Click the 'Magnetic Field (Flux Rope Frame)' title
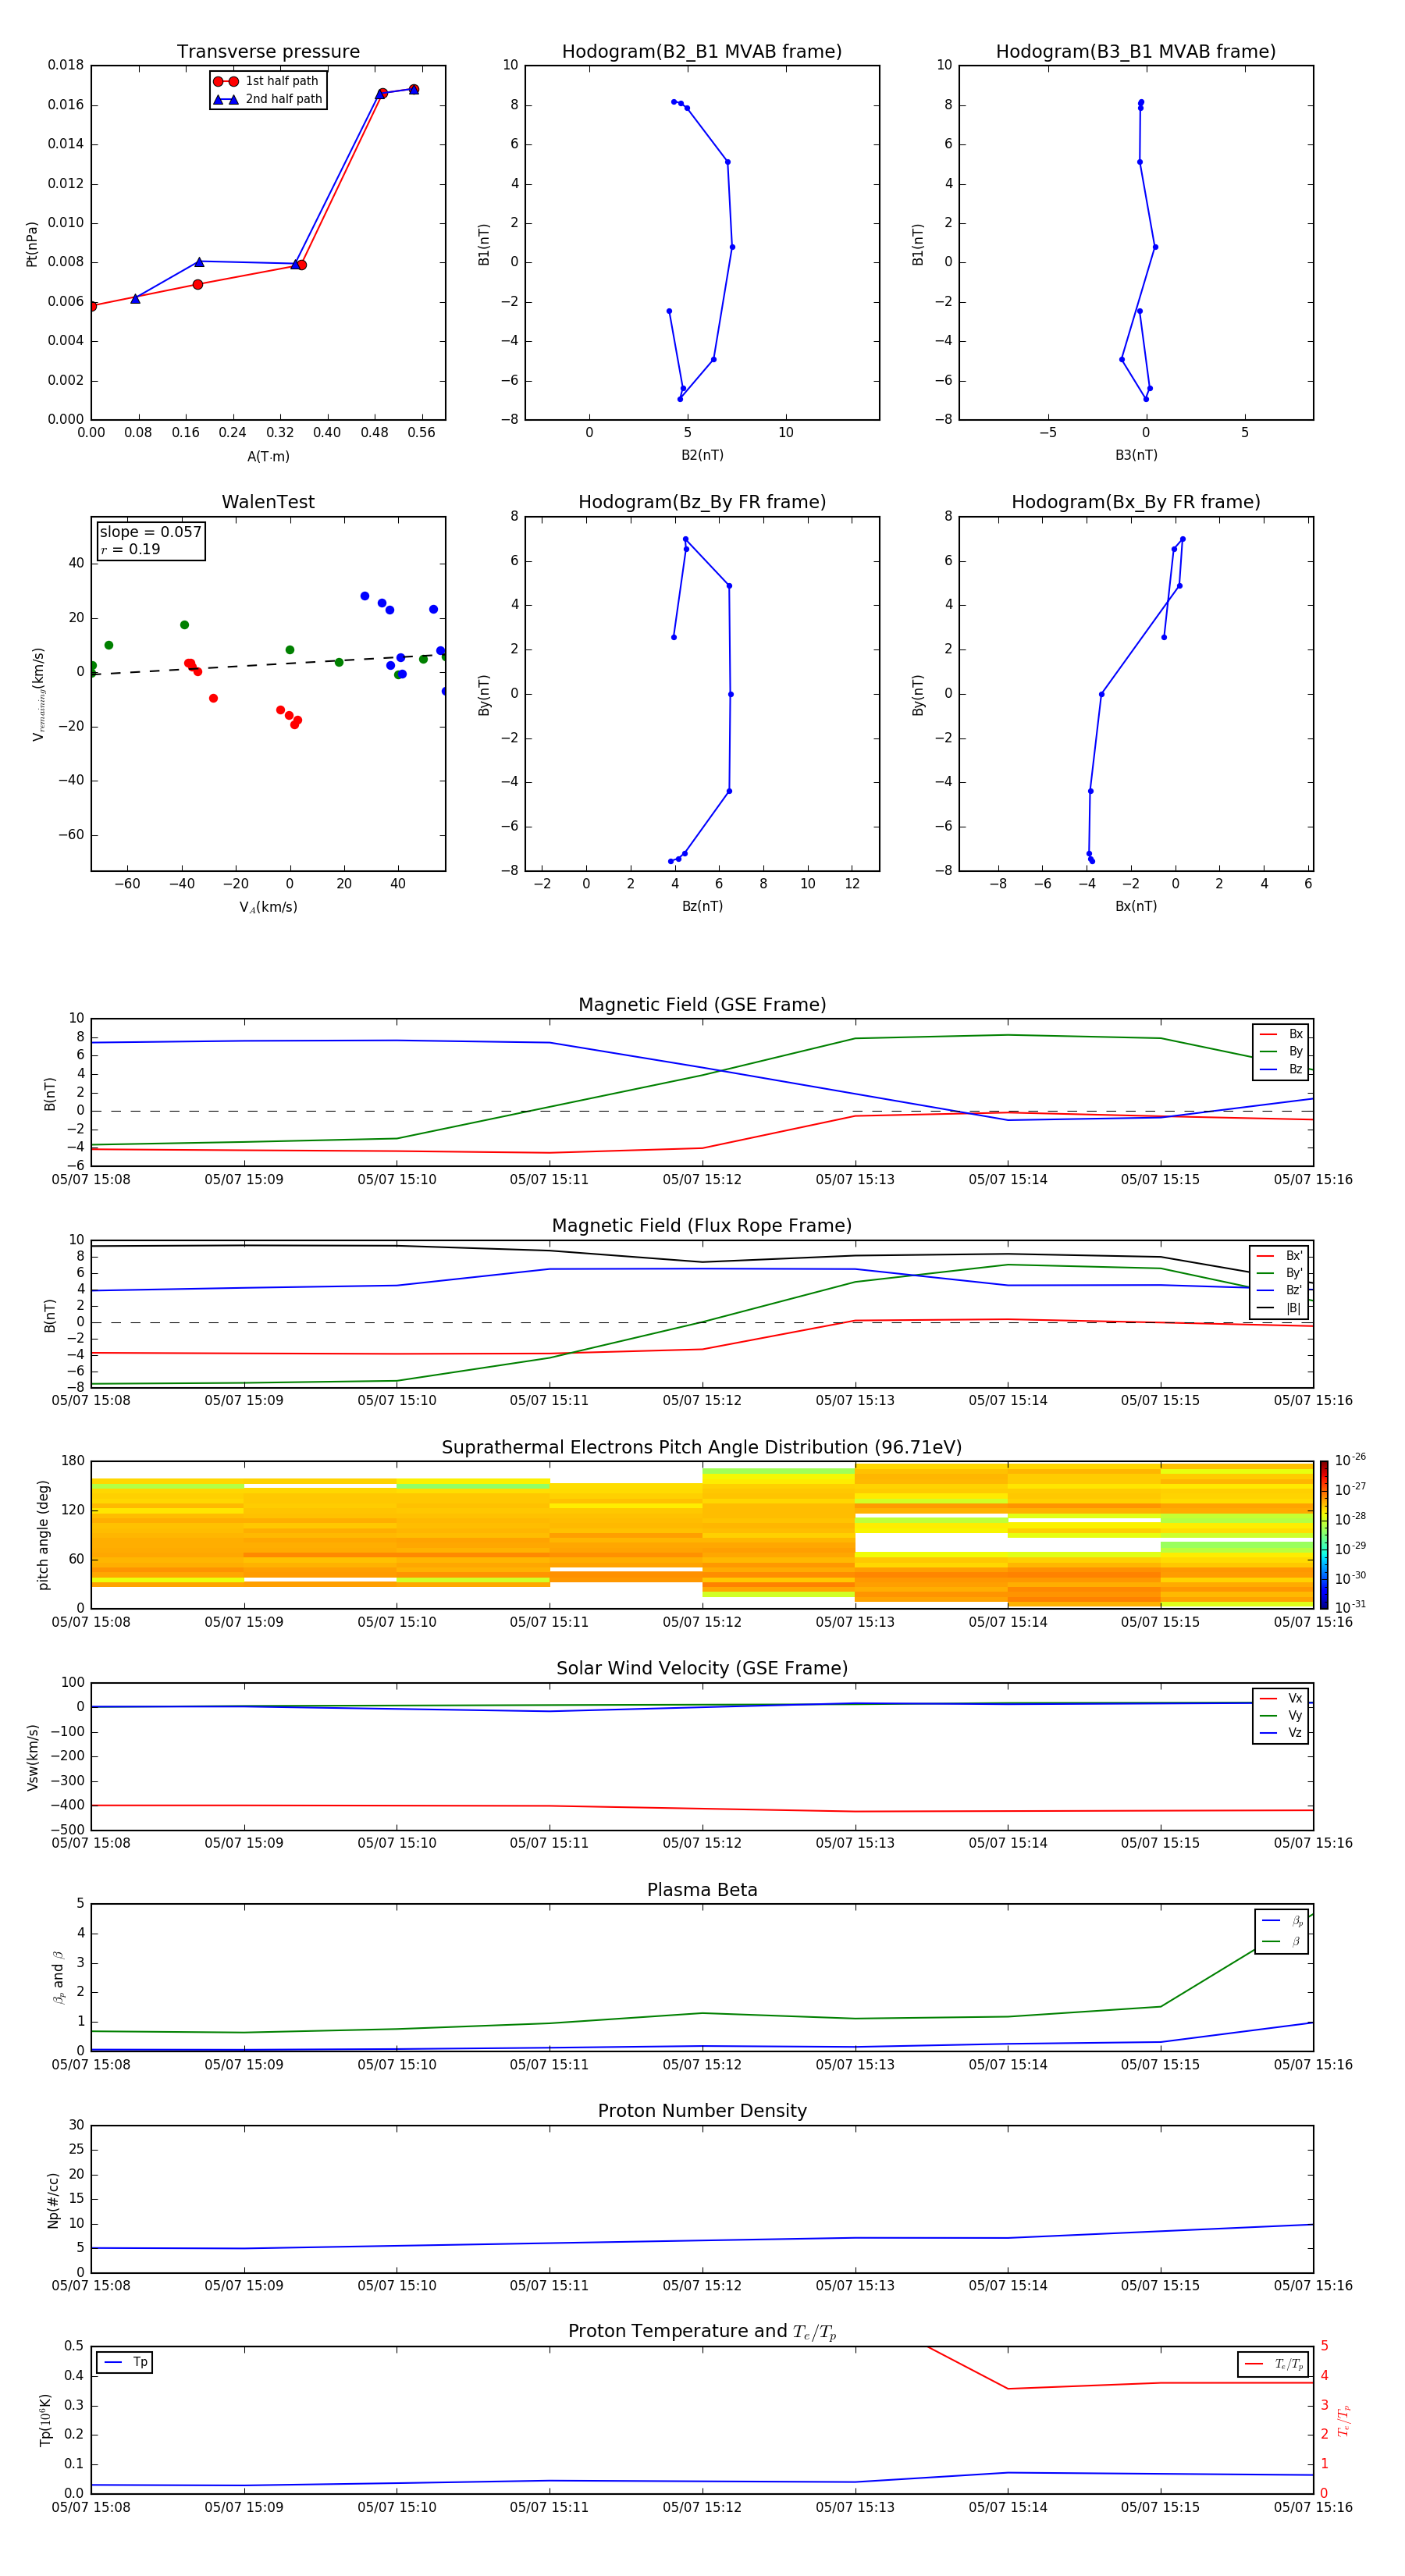Viewport: 1405px width, 2576px height. click(702, 1225)
